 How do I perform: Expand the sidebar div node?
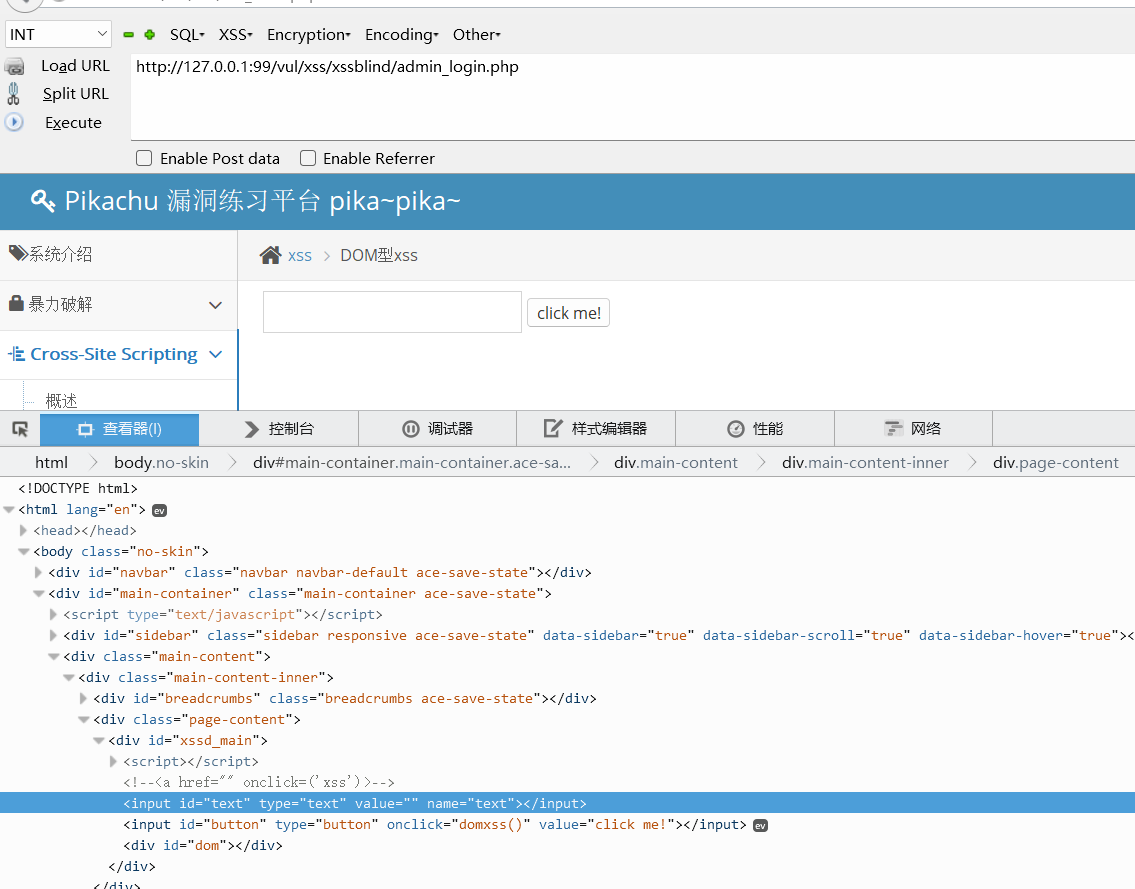53,636
